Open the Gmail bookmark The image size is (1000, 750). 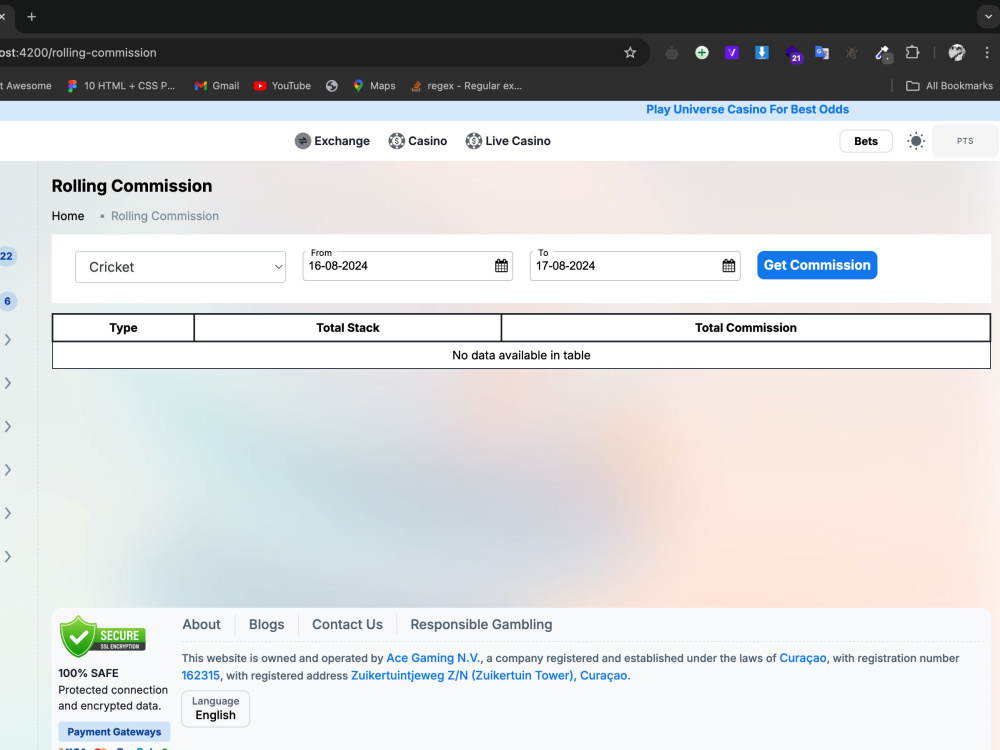pyautogui.click(x=217, y=85)
